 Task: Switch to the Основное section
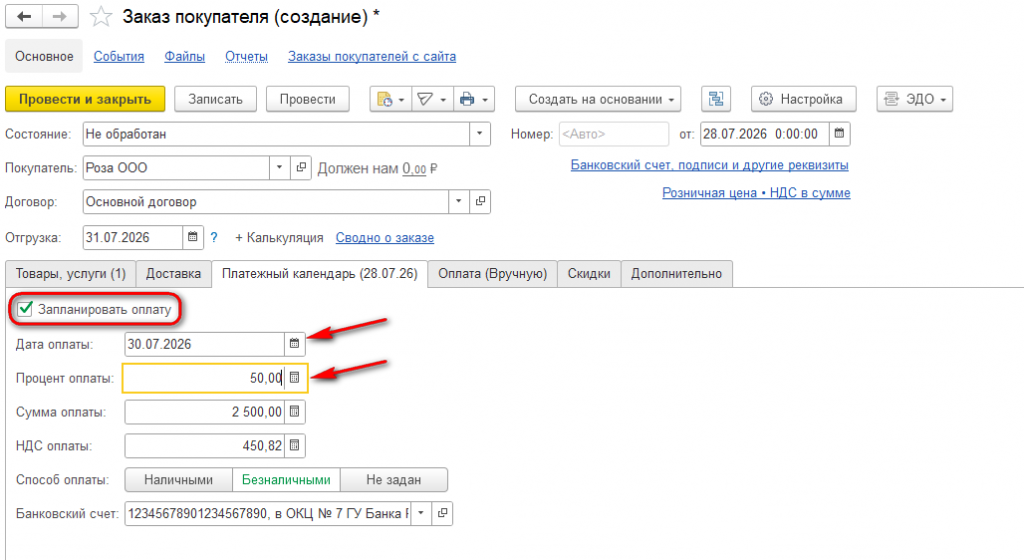click(44, 56)
